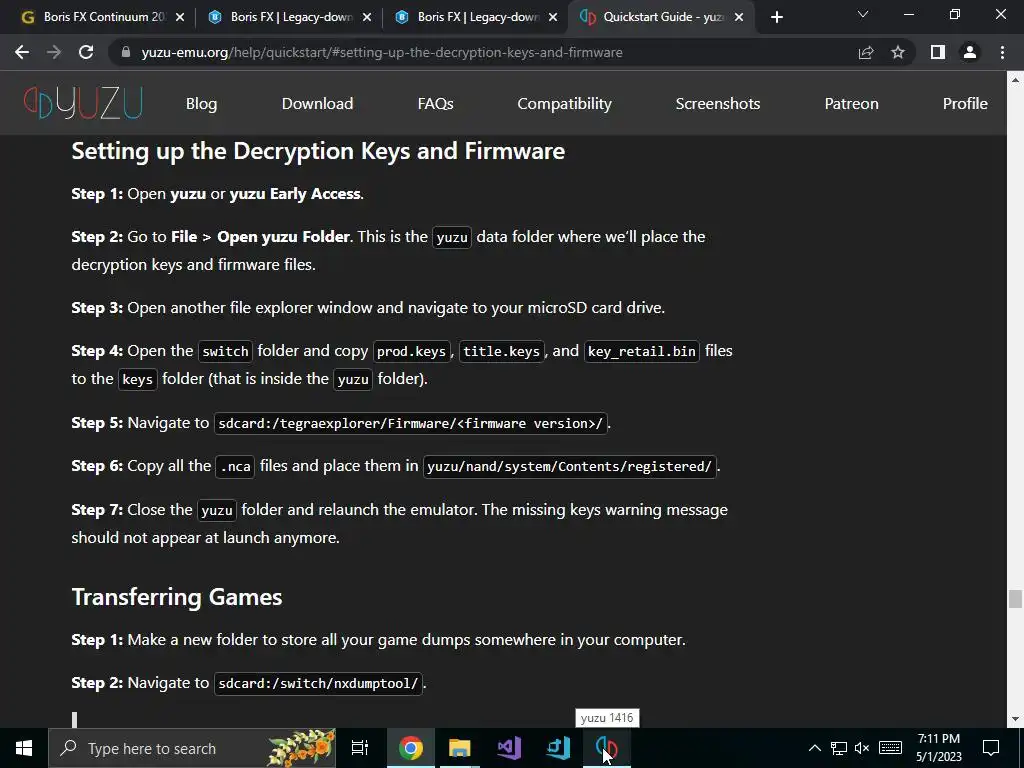
Task: Bookmark this page with the star icon
Action: [x=898, y=52]
